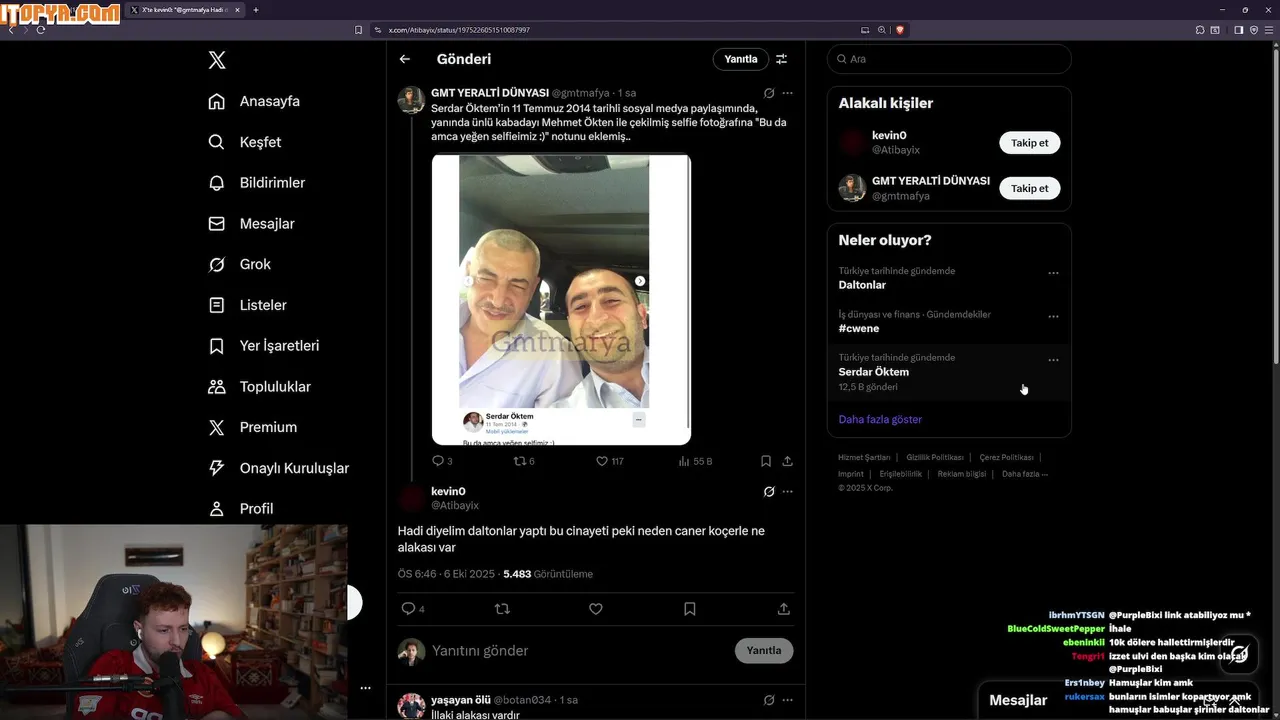1280x720 pixels.
Task: Click Daha fazla göster link
Action: 880,419
